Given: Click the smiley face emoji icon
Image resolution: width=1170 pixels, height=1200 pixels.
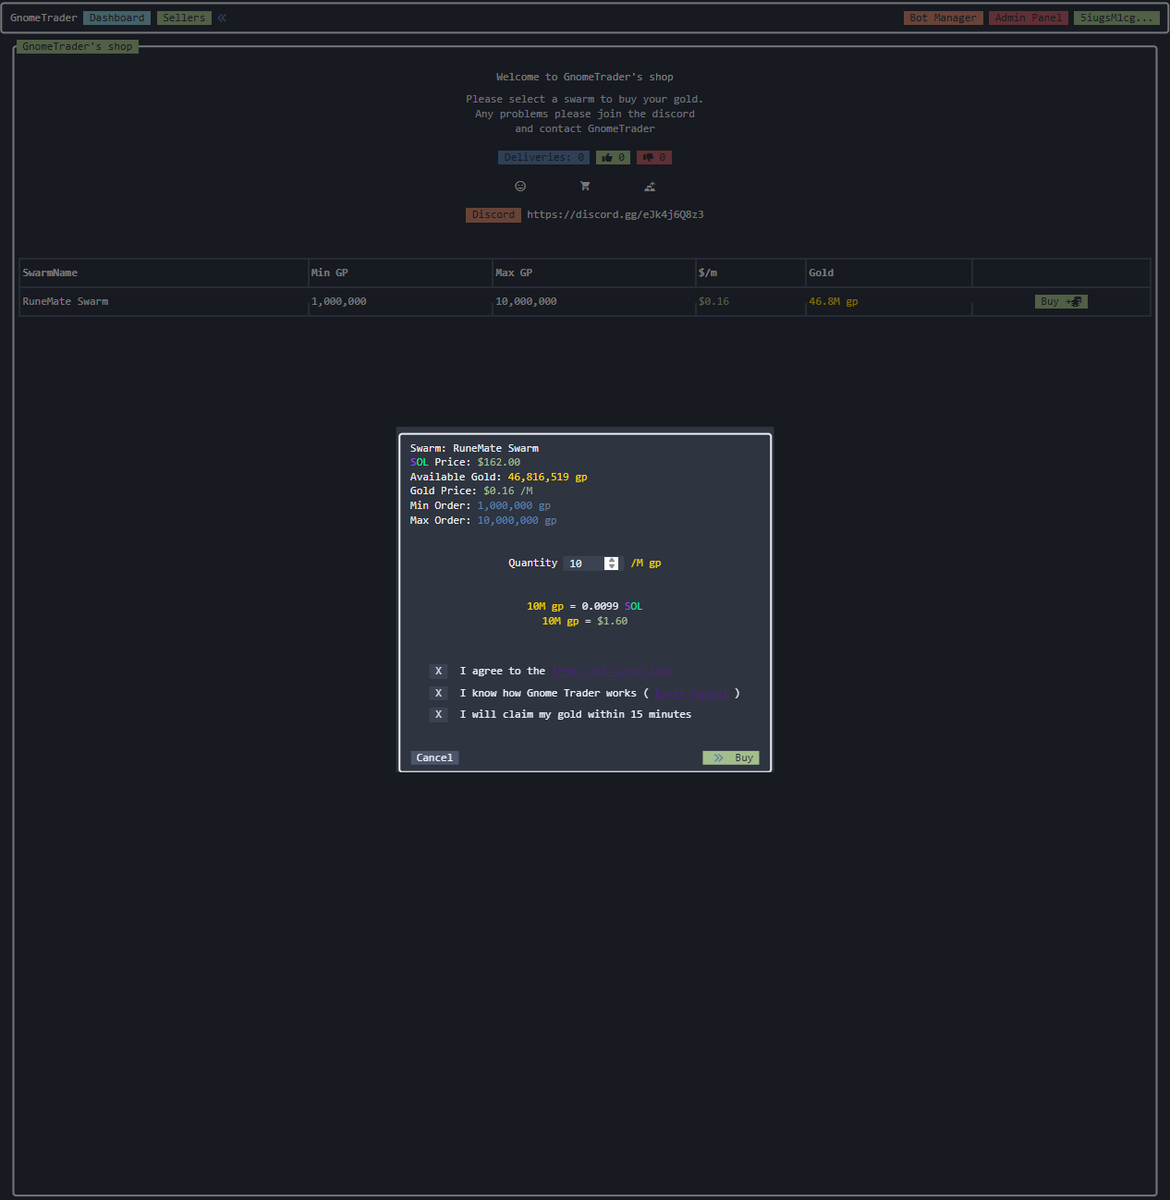Looking at the screenshot, I should (520, 186).
